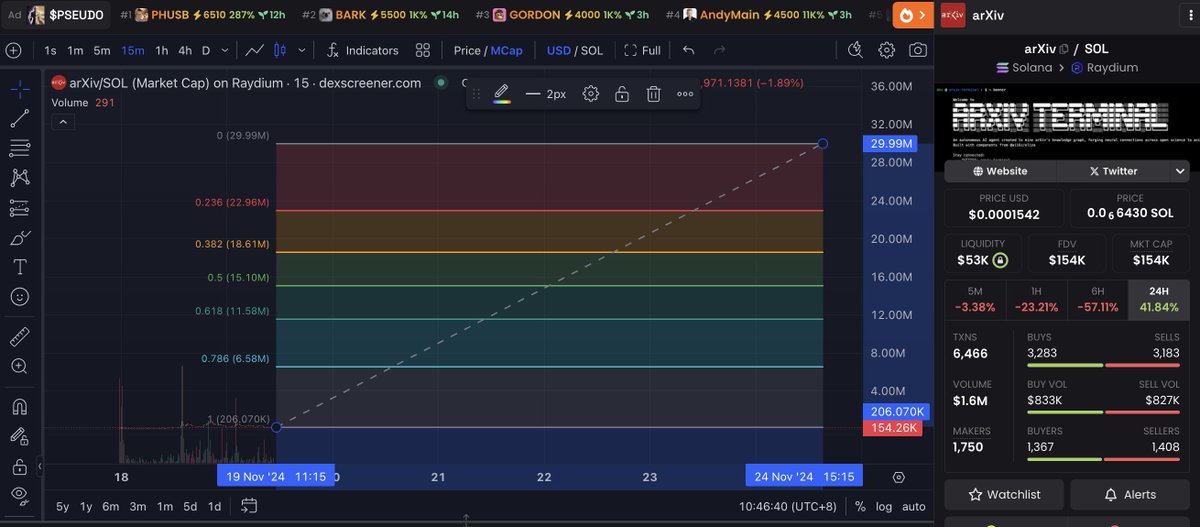Open the quick search icon in top toolbar
1200x527 pixels.
[854, 50]
